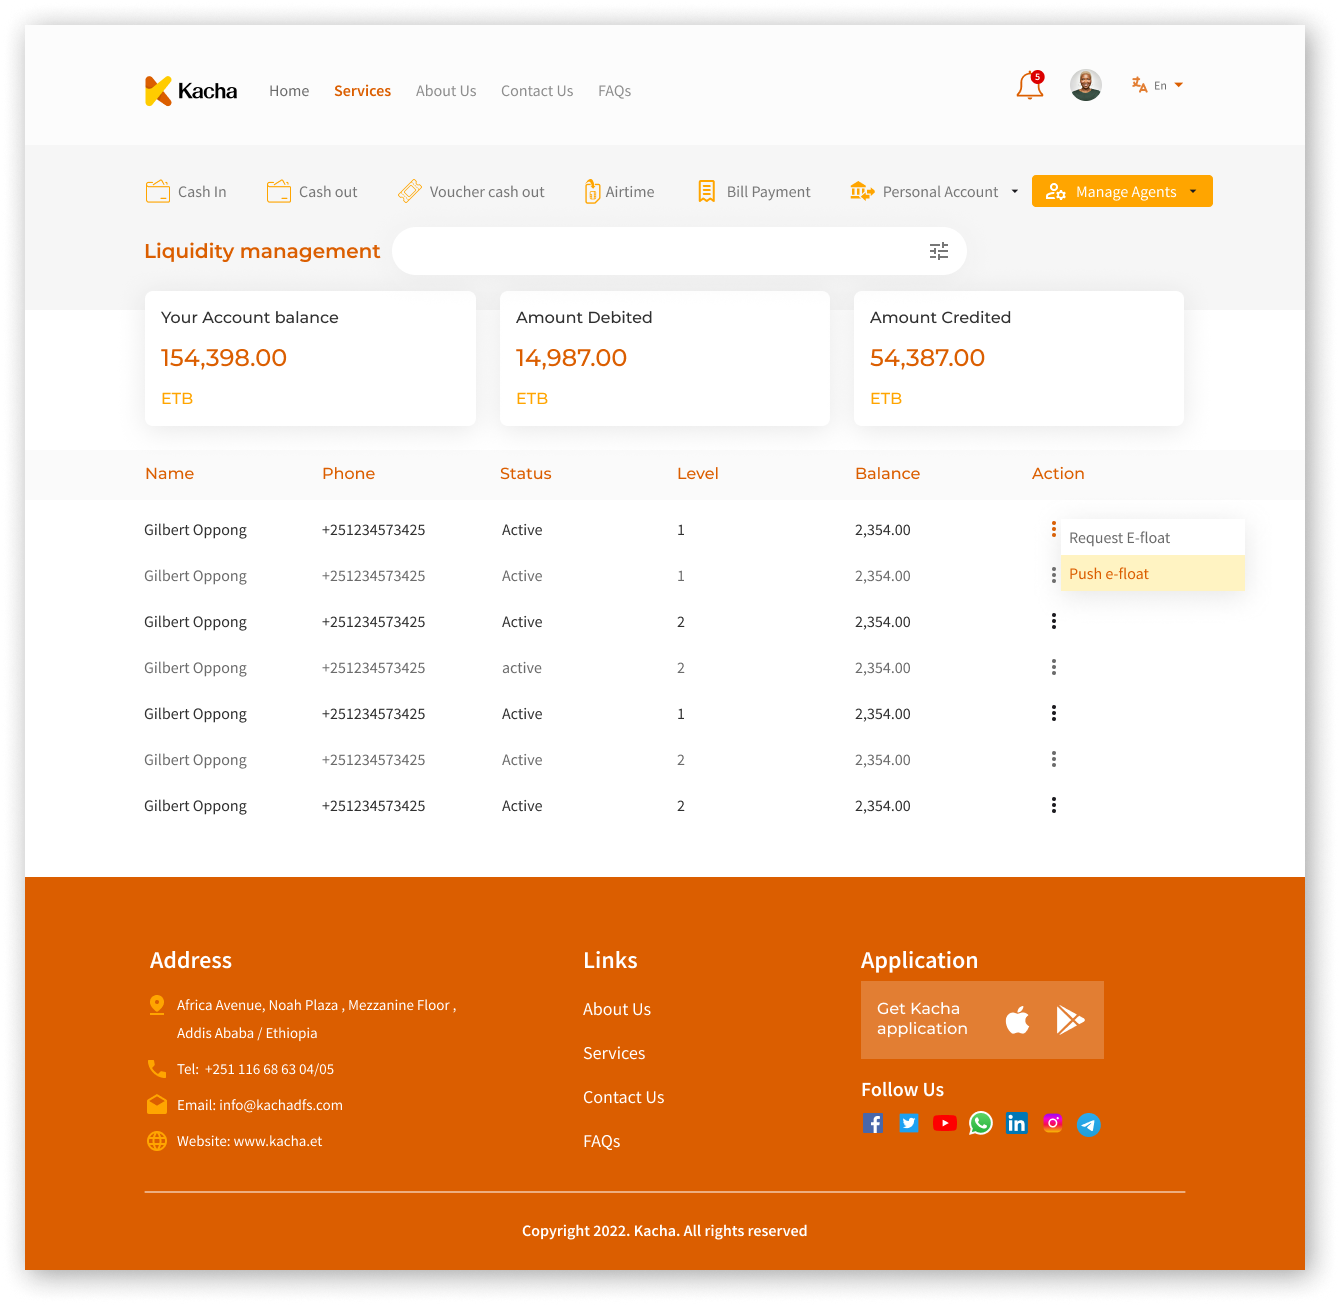1340x1305 pixels.
Task: Visit the Facebook page icon
Action: click(x=873, y=1124)
